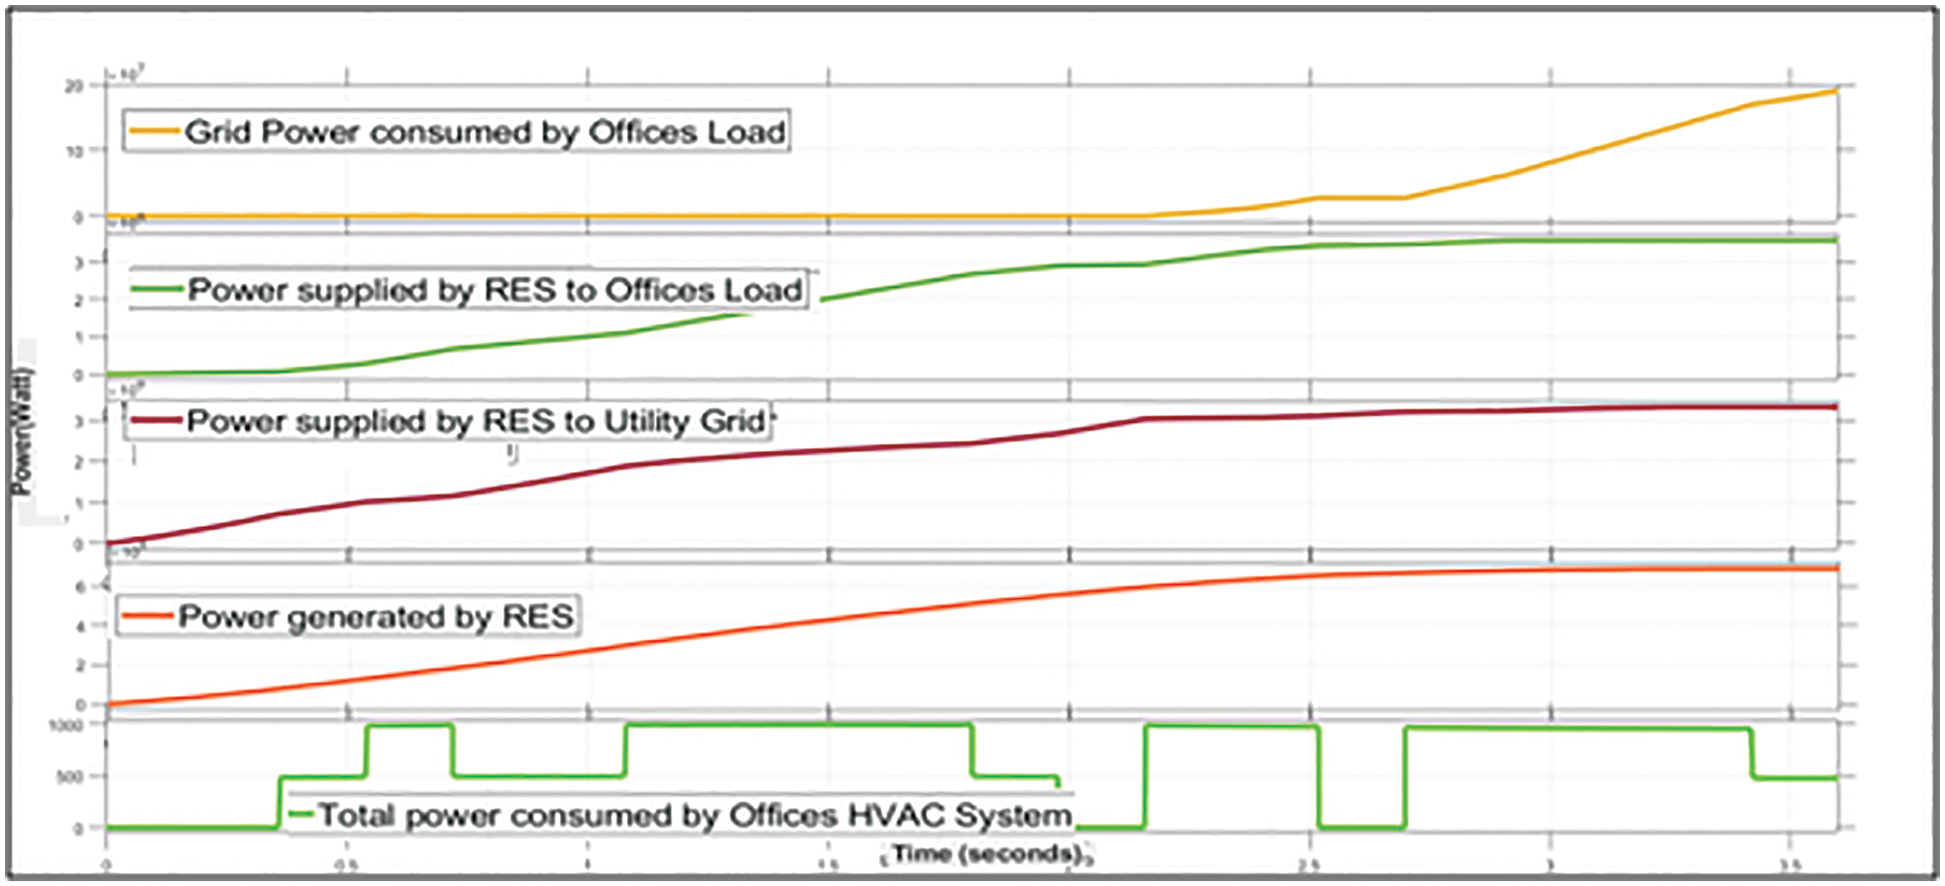Select 'Total power consumed by Offices HVAC System' legend text
1945x886 pixels.
[695, 815]
